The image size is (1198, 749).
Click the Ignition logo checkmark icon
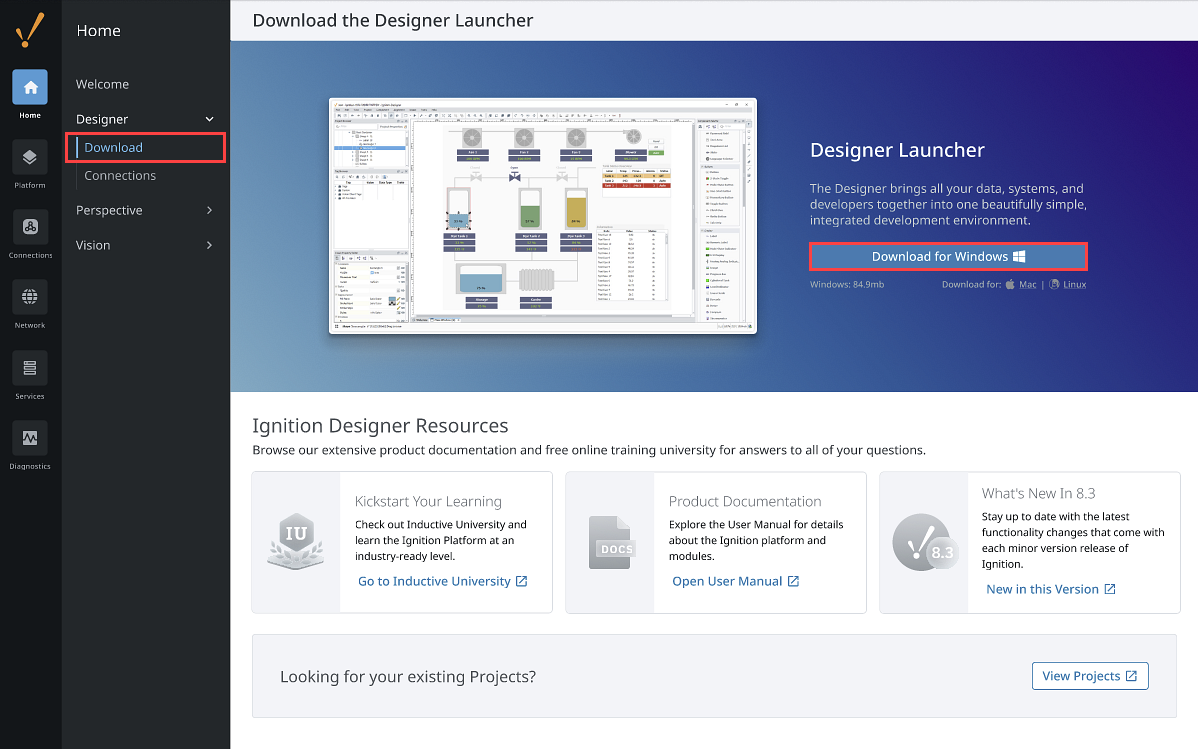tap(30, 31)
